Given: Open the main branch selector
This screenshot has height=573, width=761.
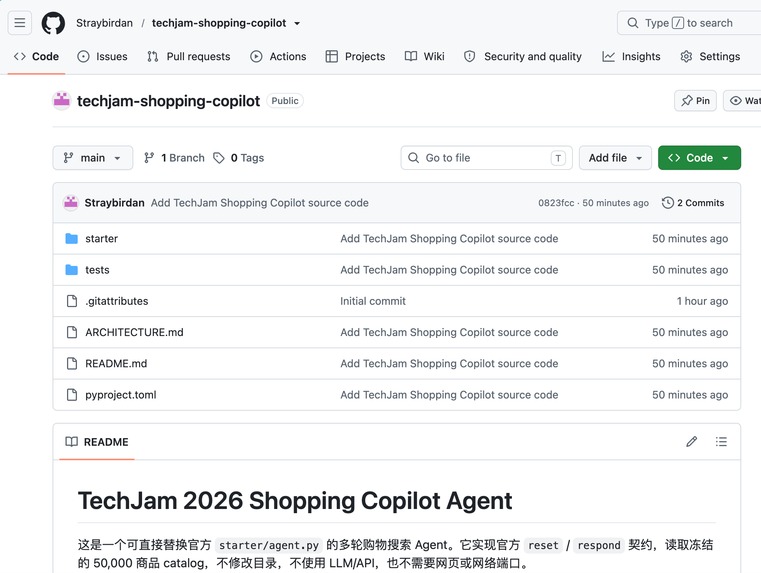Looking at the screenshot, I should coord(93,158).
